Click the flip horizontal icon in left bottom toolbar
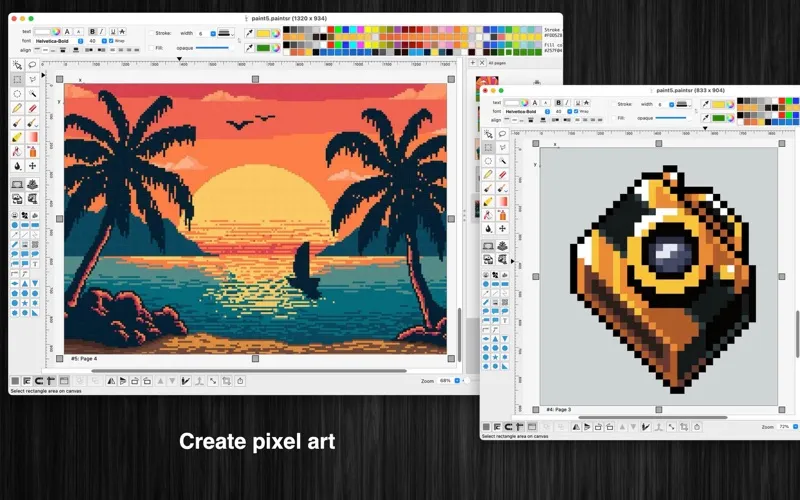 click(111, 381)
